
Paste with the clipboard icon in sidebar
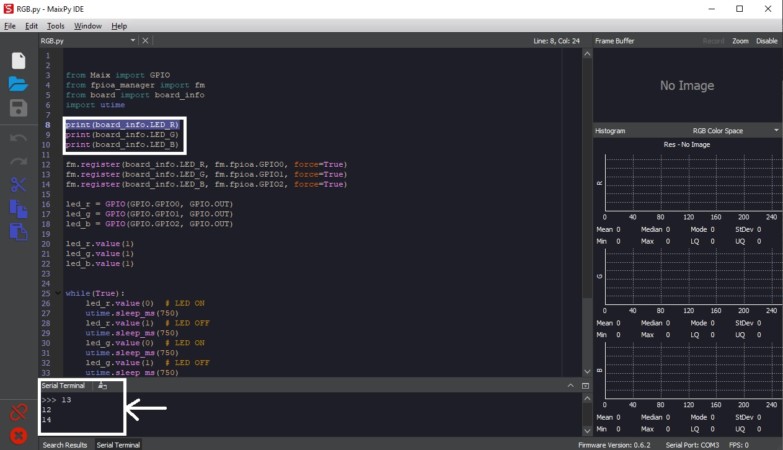click(18, 232)
